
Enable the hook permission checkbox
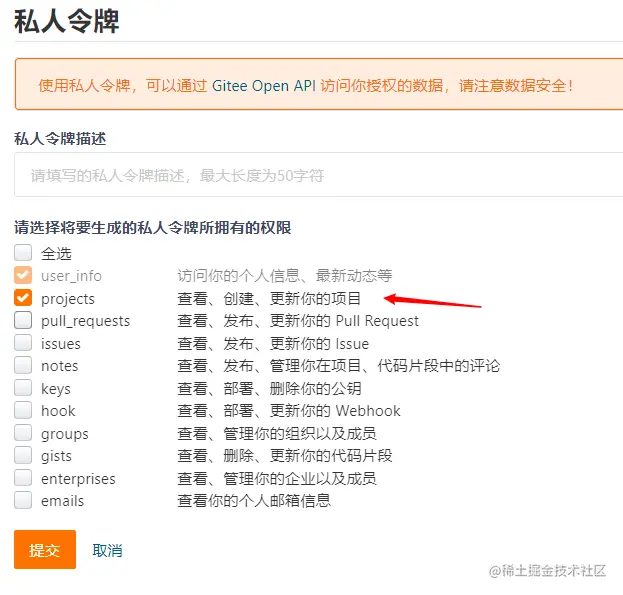click(x=23, y=410)
